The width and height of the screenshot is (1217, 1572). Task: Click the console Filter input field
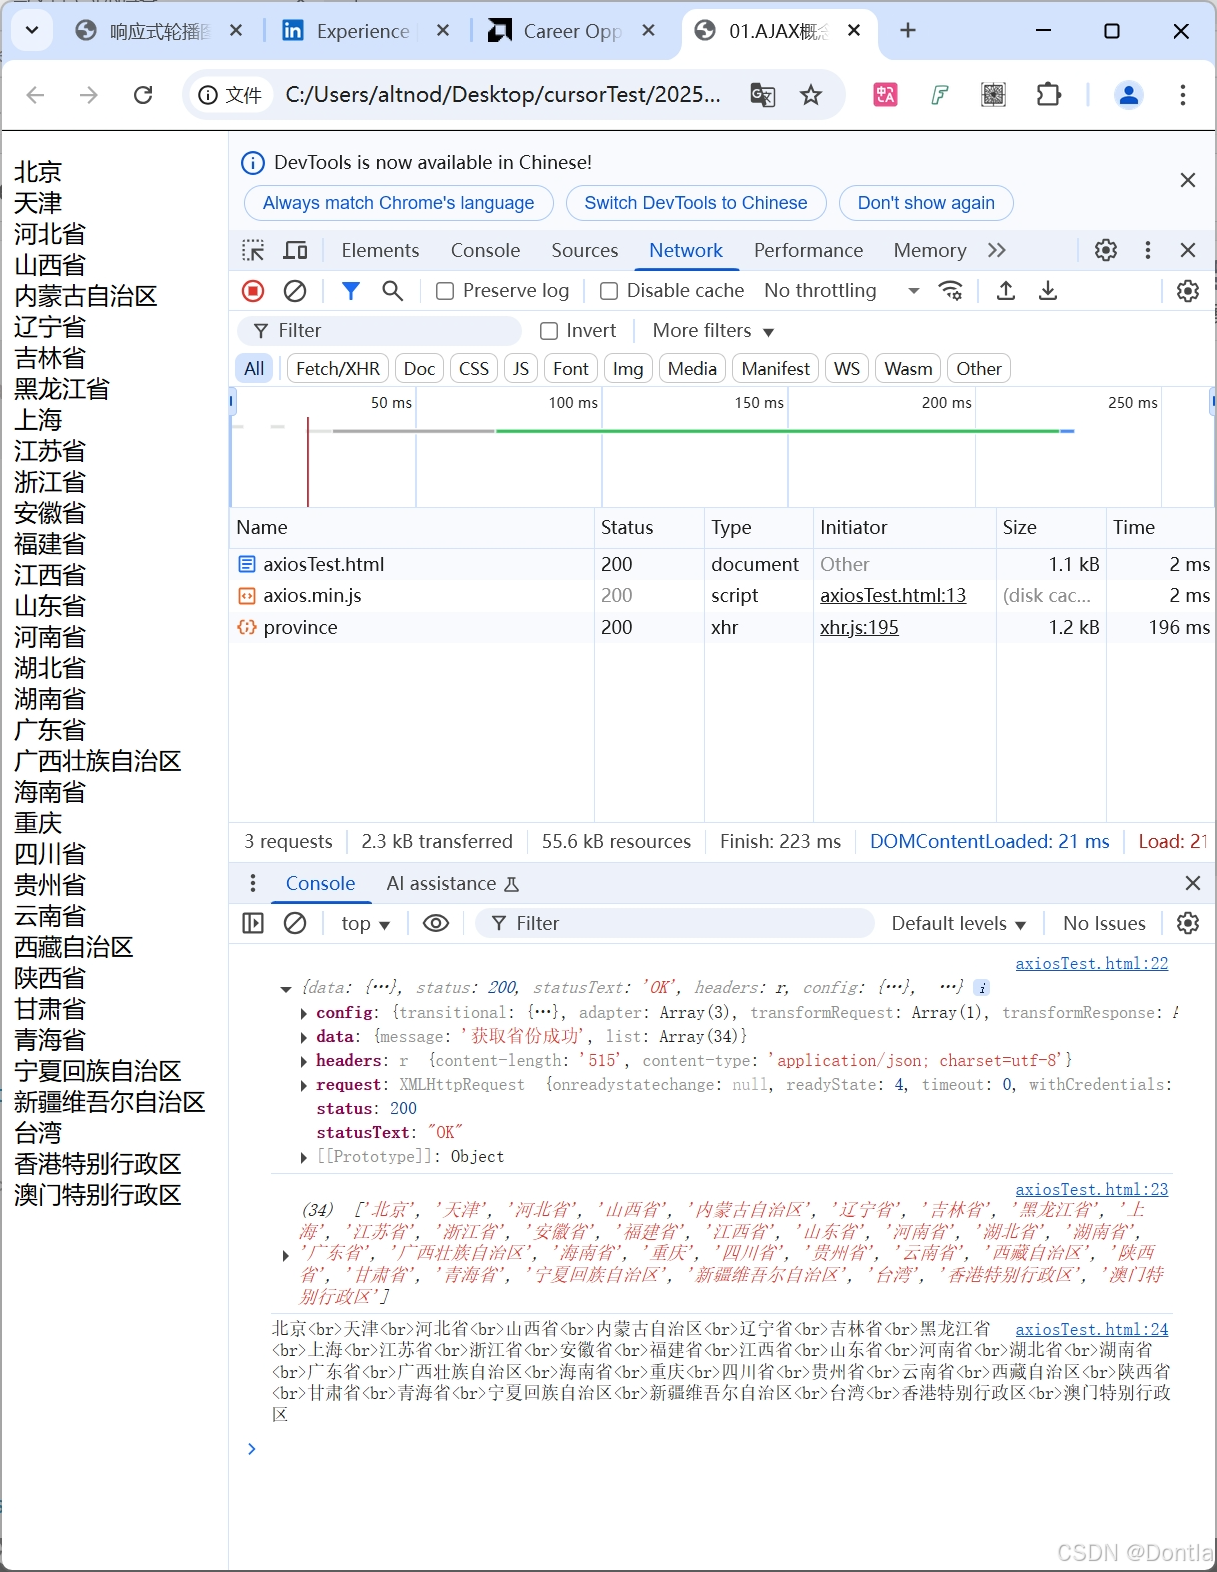point(675,923)
